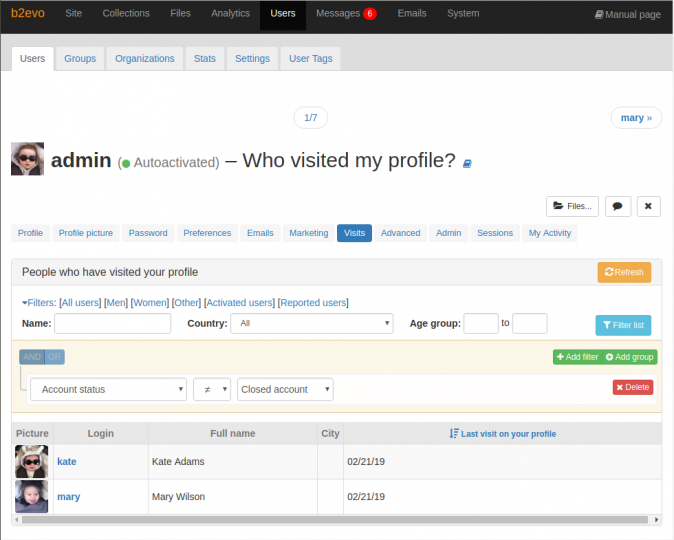The width and height of the screenshot is (674, 540).
Task: Switch to the User Tags tab
Action: tap(310, 58)
